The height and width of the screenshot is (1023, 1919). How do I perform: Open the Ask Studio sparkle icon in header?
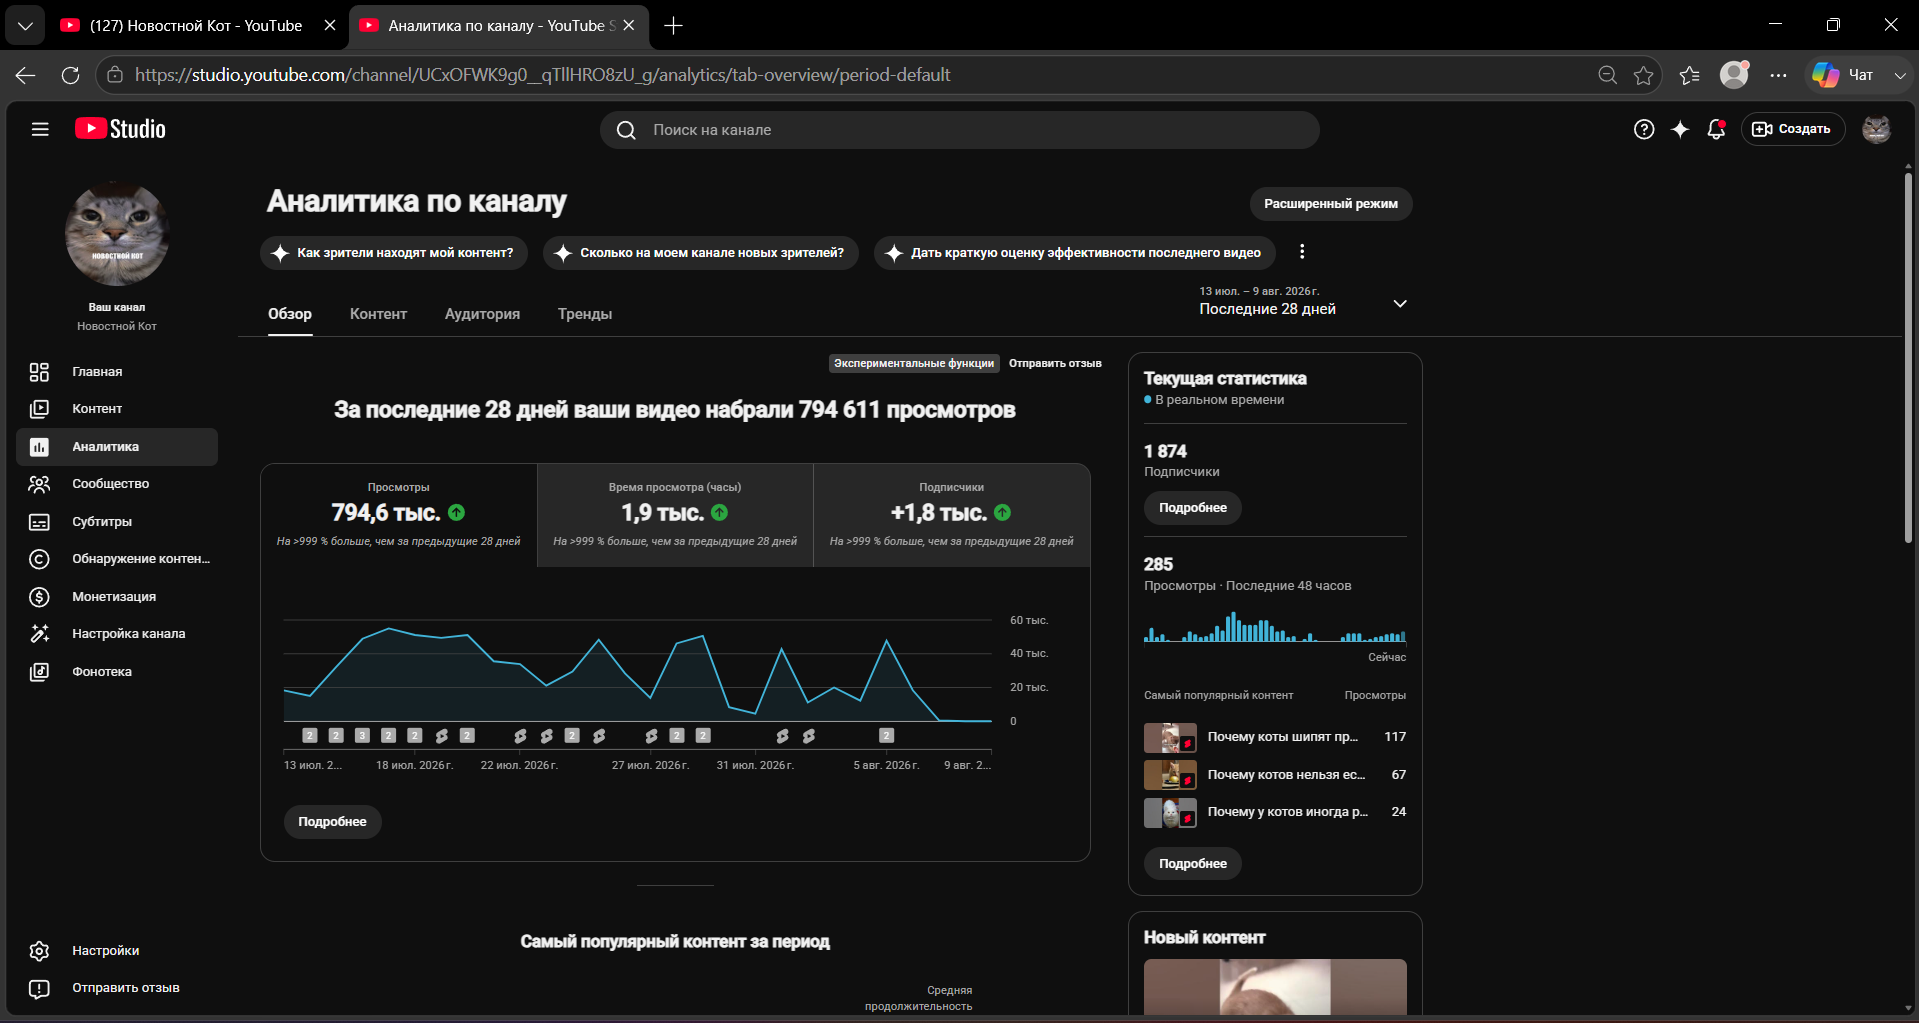click(x=1680, y=129)
